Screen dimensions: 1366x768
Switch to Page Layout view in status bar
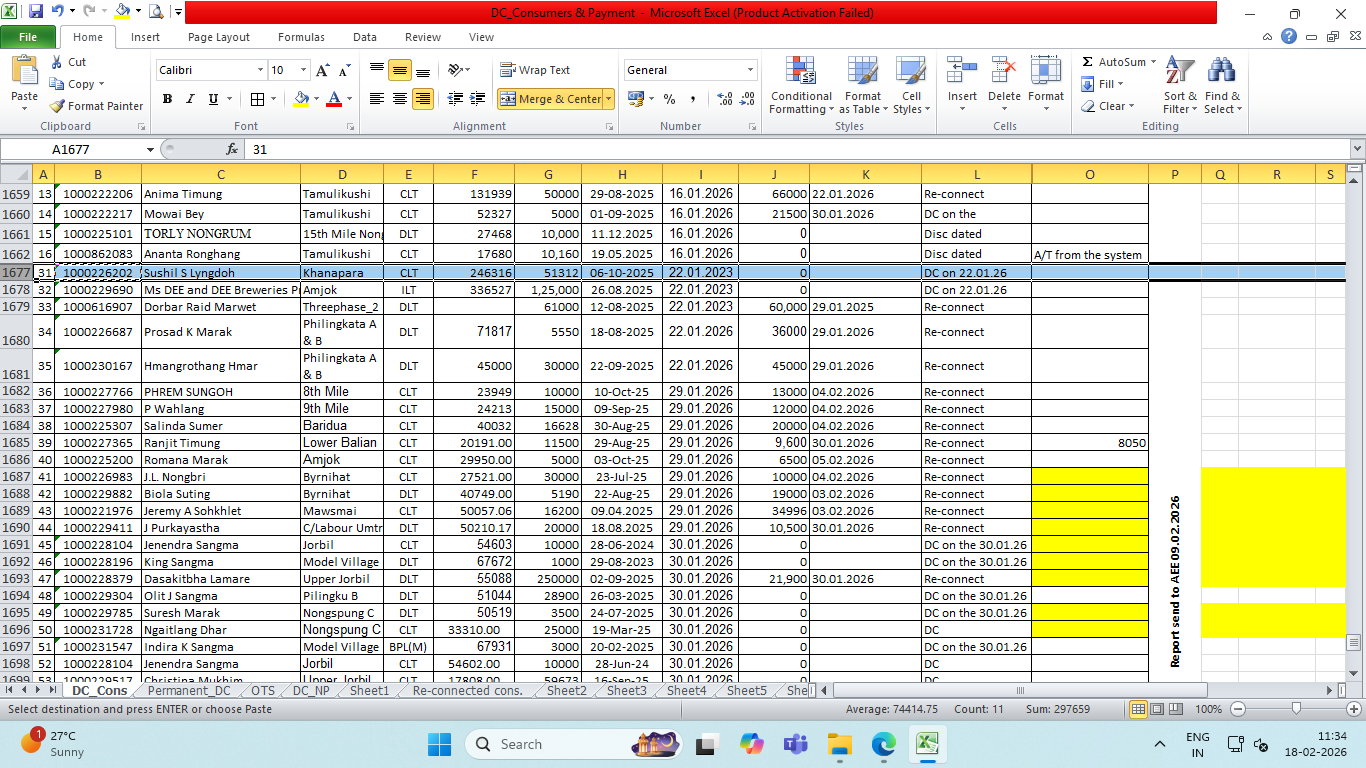[x=1158, y=709]
